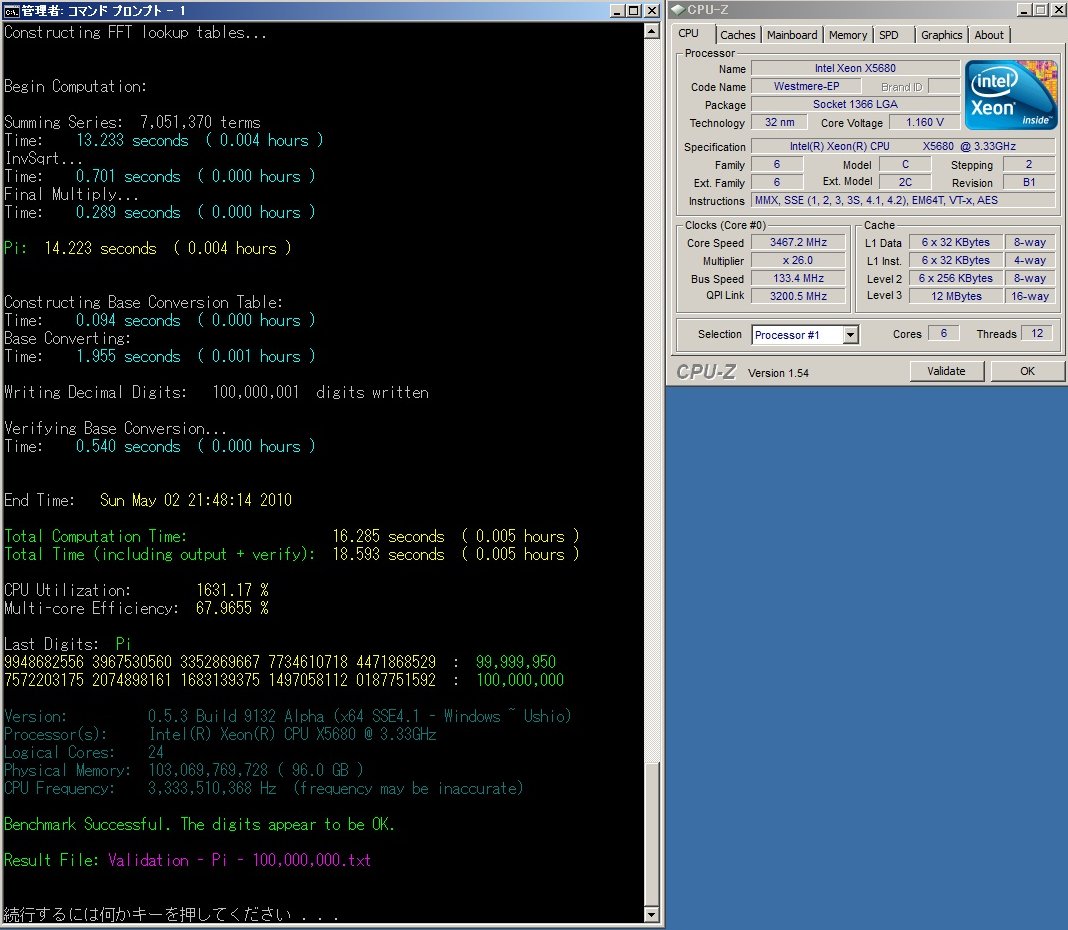Show the Graphics tab
This screenshot has width=1068, height=930.
[x=941, y=35]
